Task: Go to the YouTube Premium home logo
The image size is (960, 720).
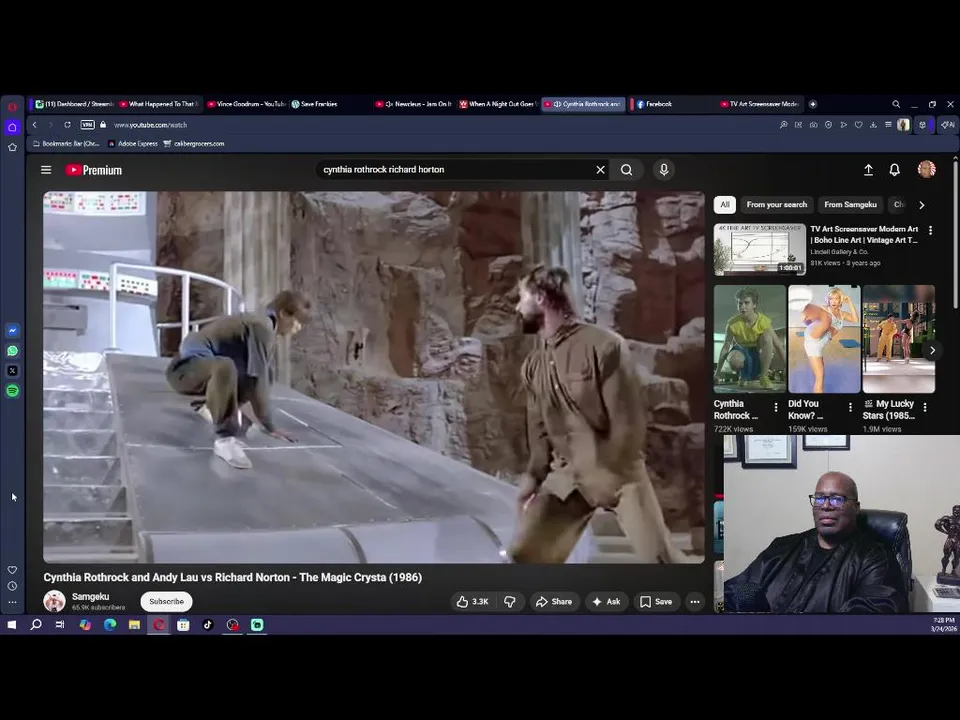Action: (94, 170)
